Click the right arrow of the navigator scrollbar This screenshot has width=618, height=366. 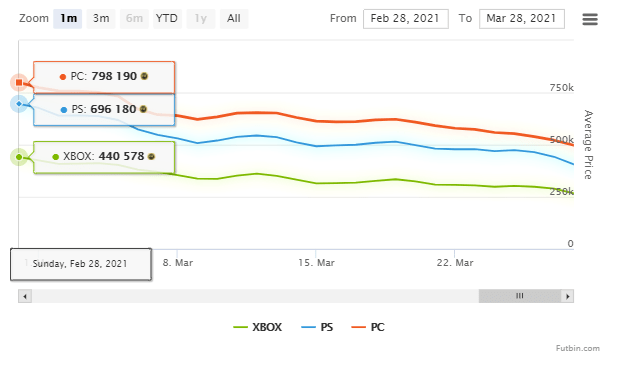[567, 296]
